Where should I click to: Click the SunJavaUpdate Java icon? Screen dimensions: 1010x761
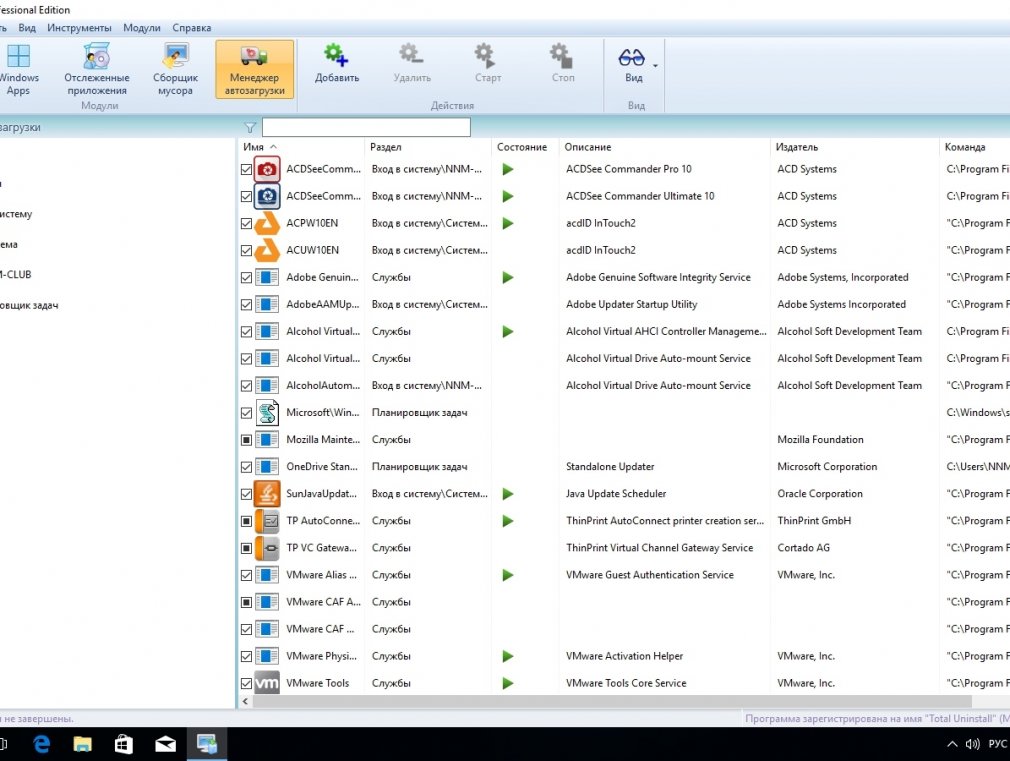267,494
